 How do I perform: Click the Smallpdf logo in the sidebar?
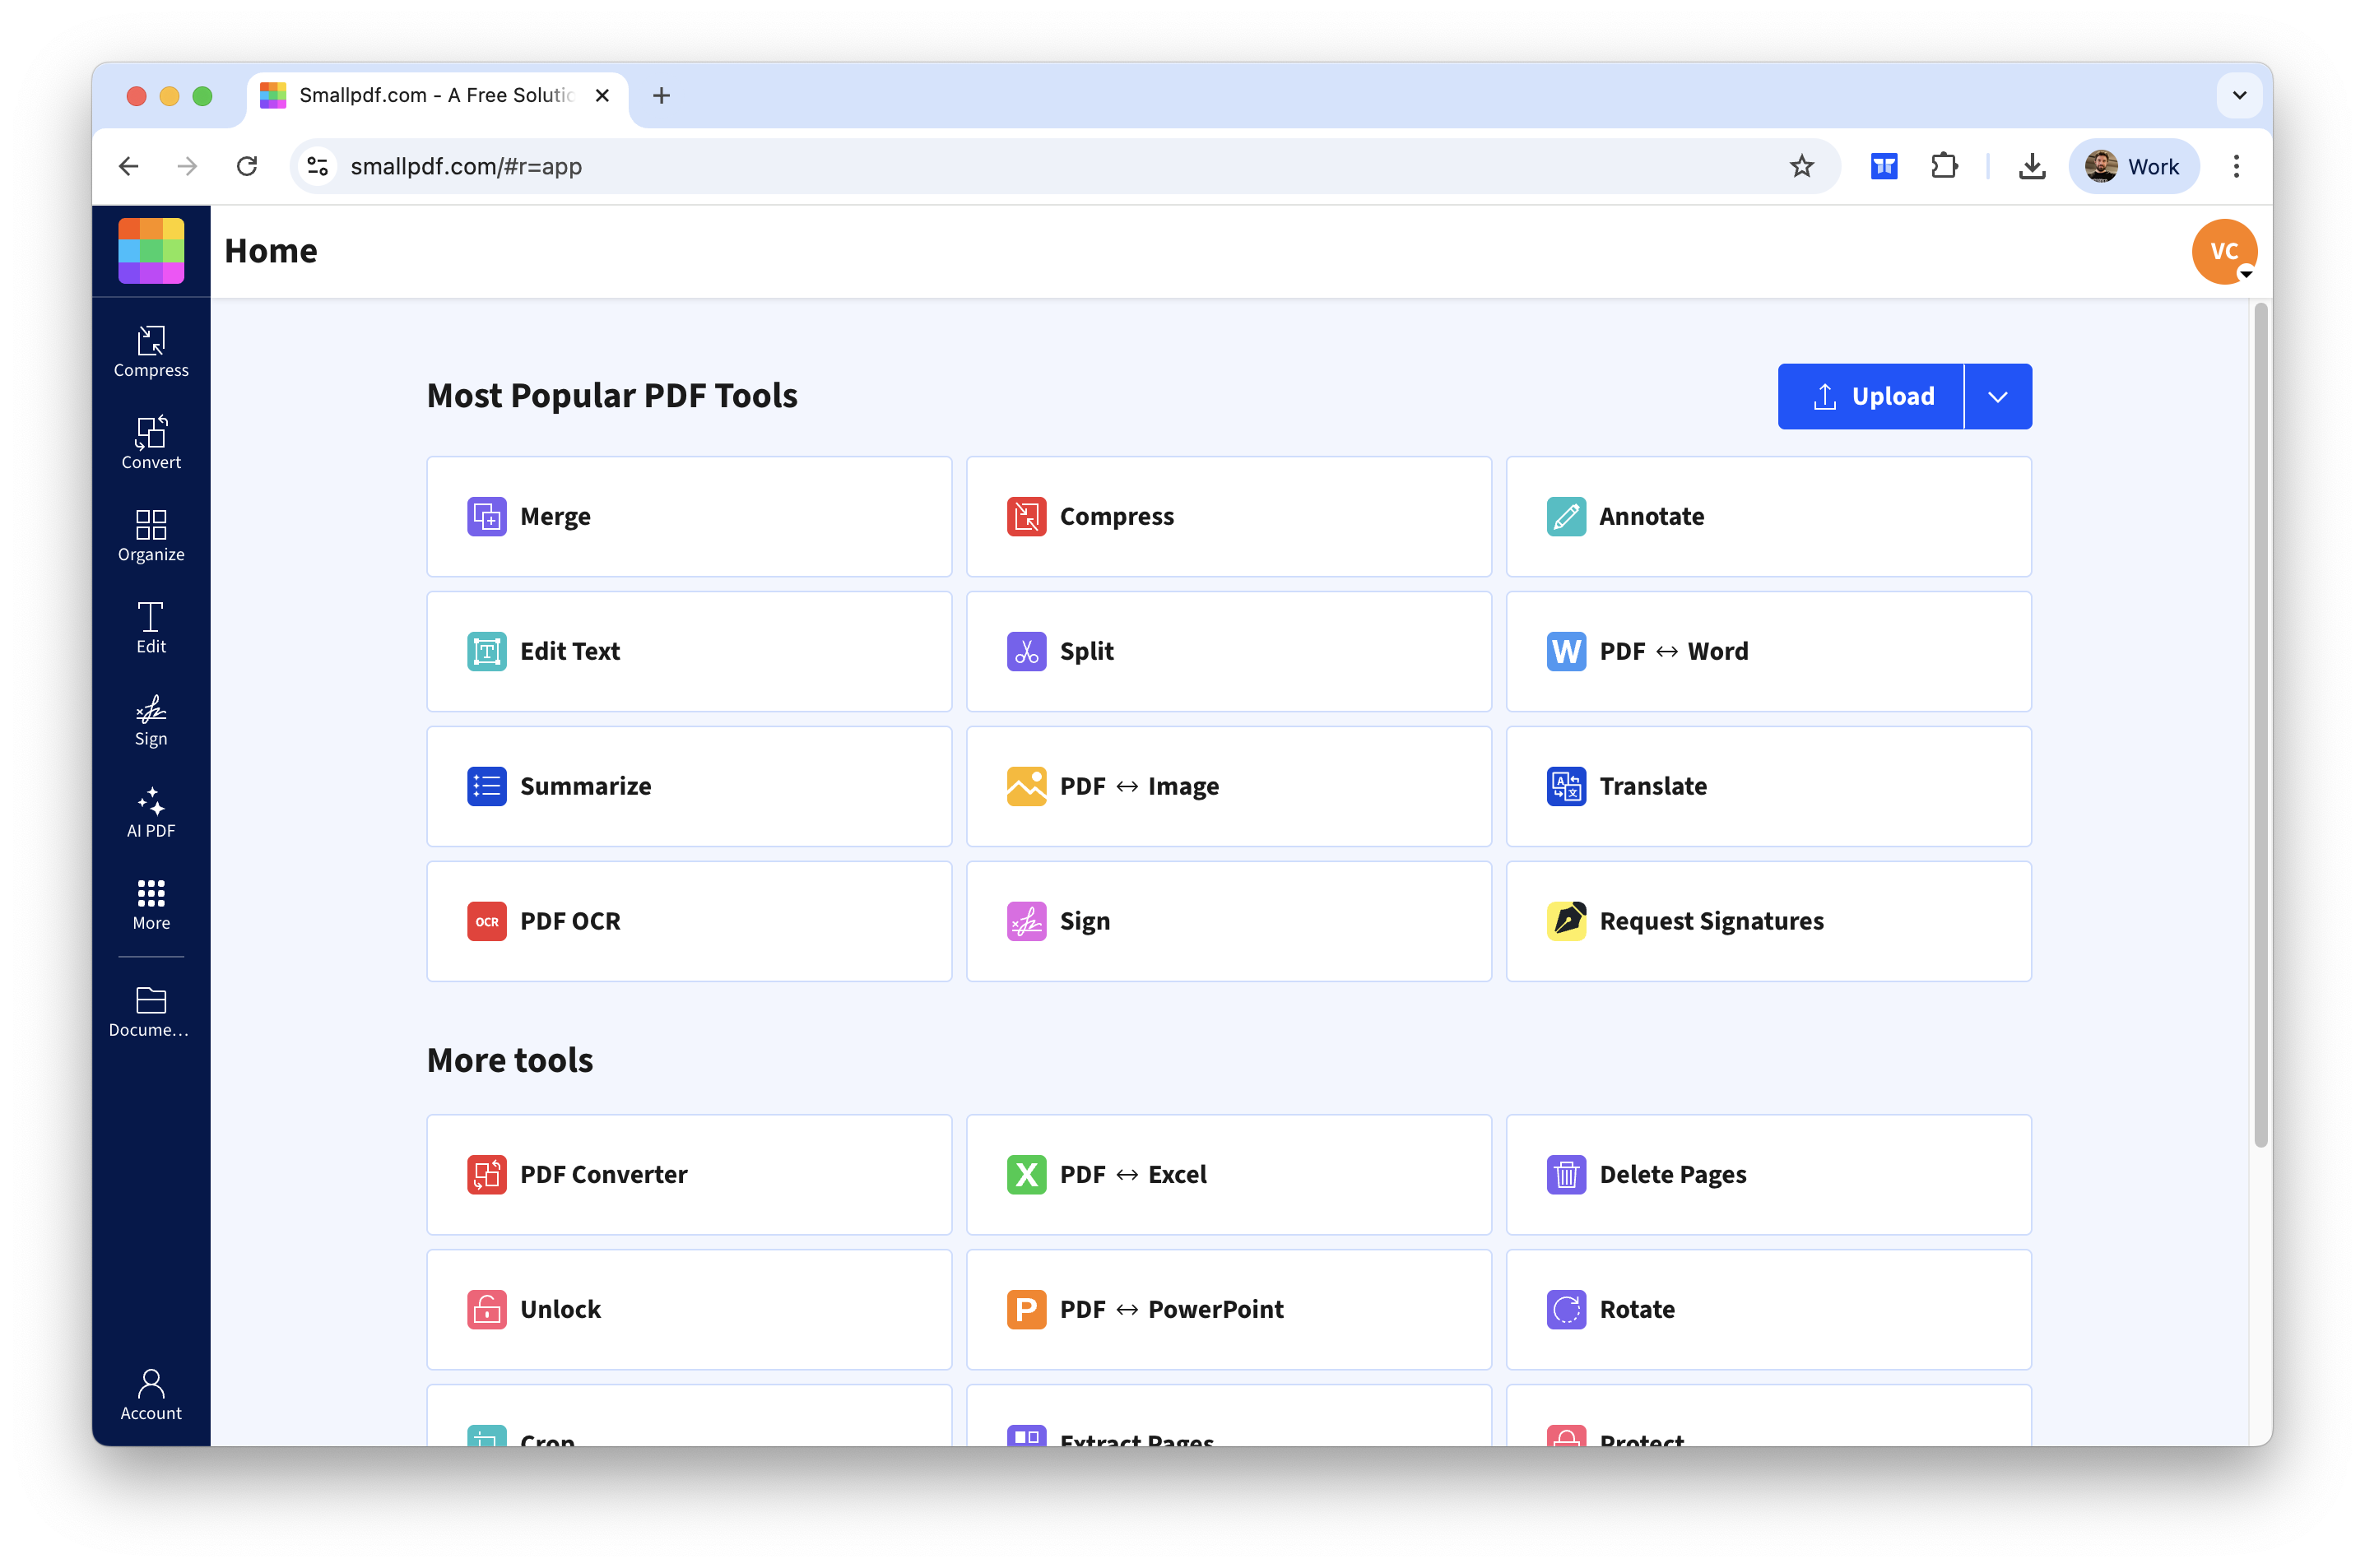[151, 251]
